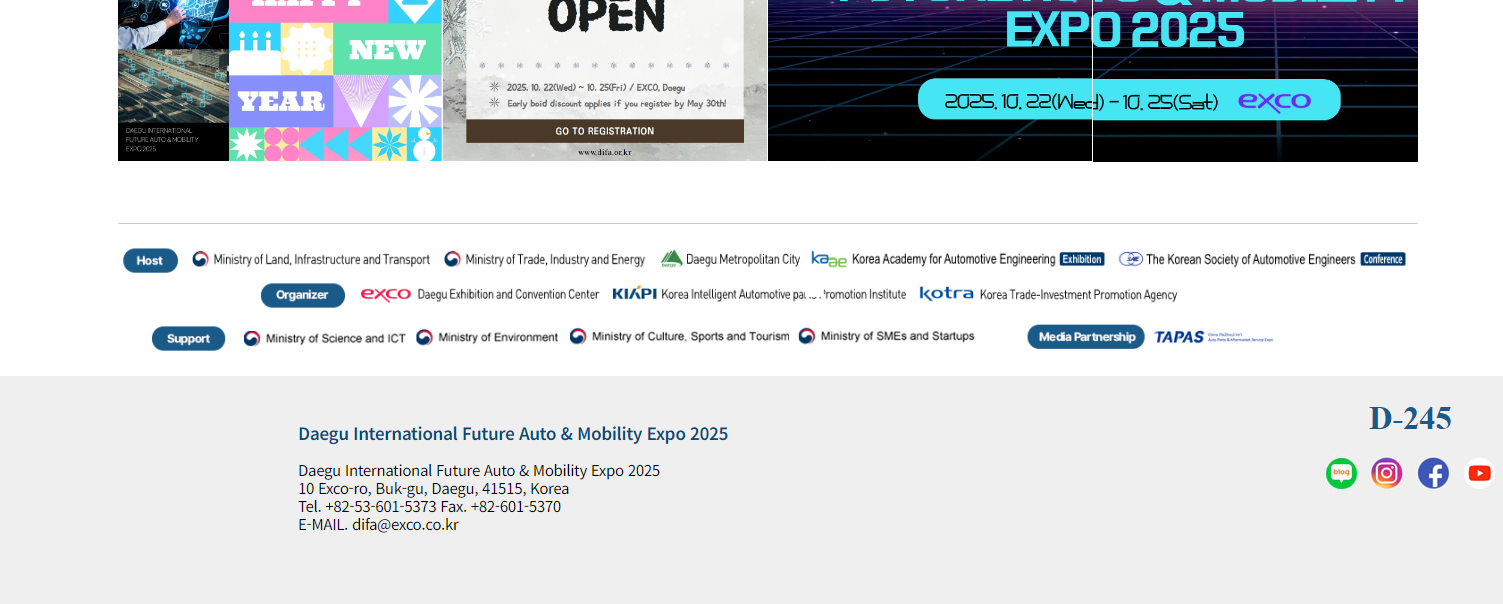Click the EXCO organizer logo

coord(386,295)
